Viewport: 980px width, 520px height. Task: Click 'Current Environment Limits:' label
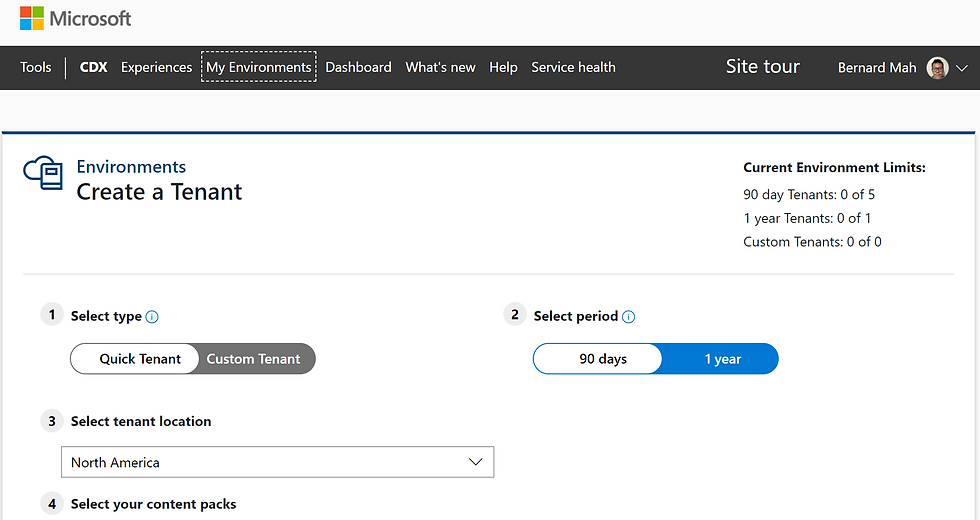pos(834,168)
